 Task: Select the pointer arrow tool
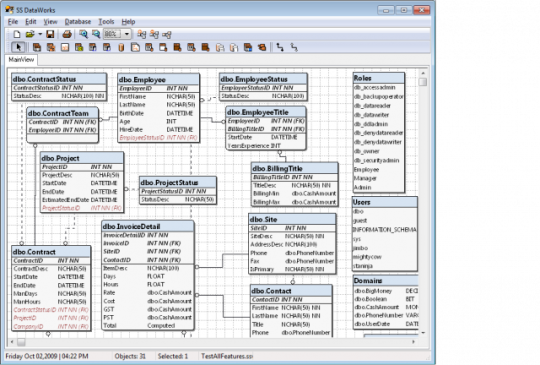(18, 47)
